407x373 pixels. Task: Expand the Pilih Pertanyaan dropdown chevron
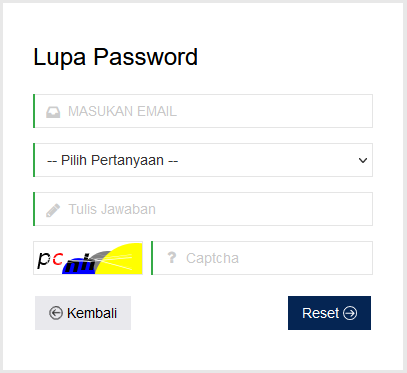[x=363, y=160]
